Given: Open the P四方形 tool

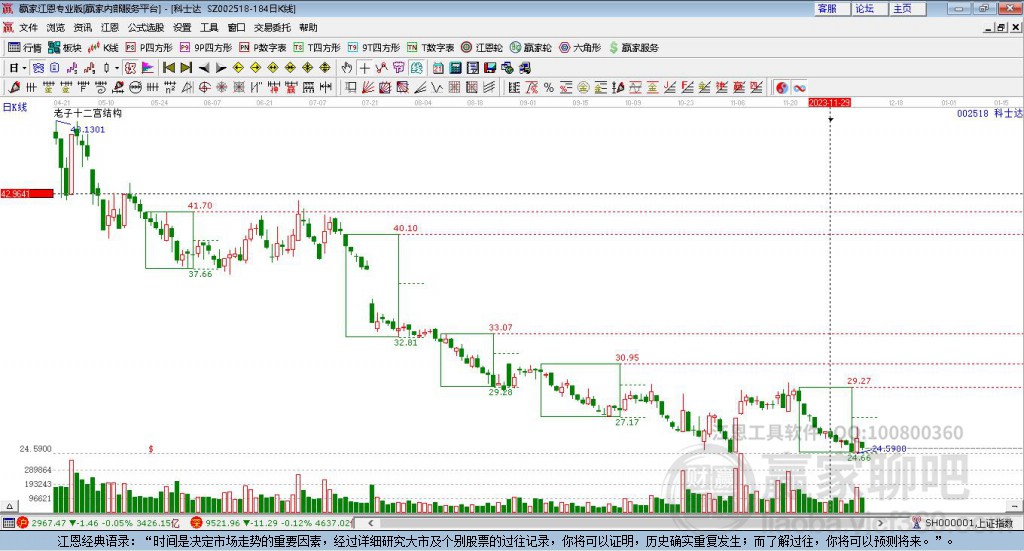Looking at the screenshot, I should pos(149,48).
